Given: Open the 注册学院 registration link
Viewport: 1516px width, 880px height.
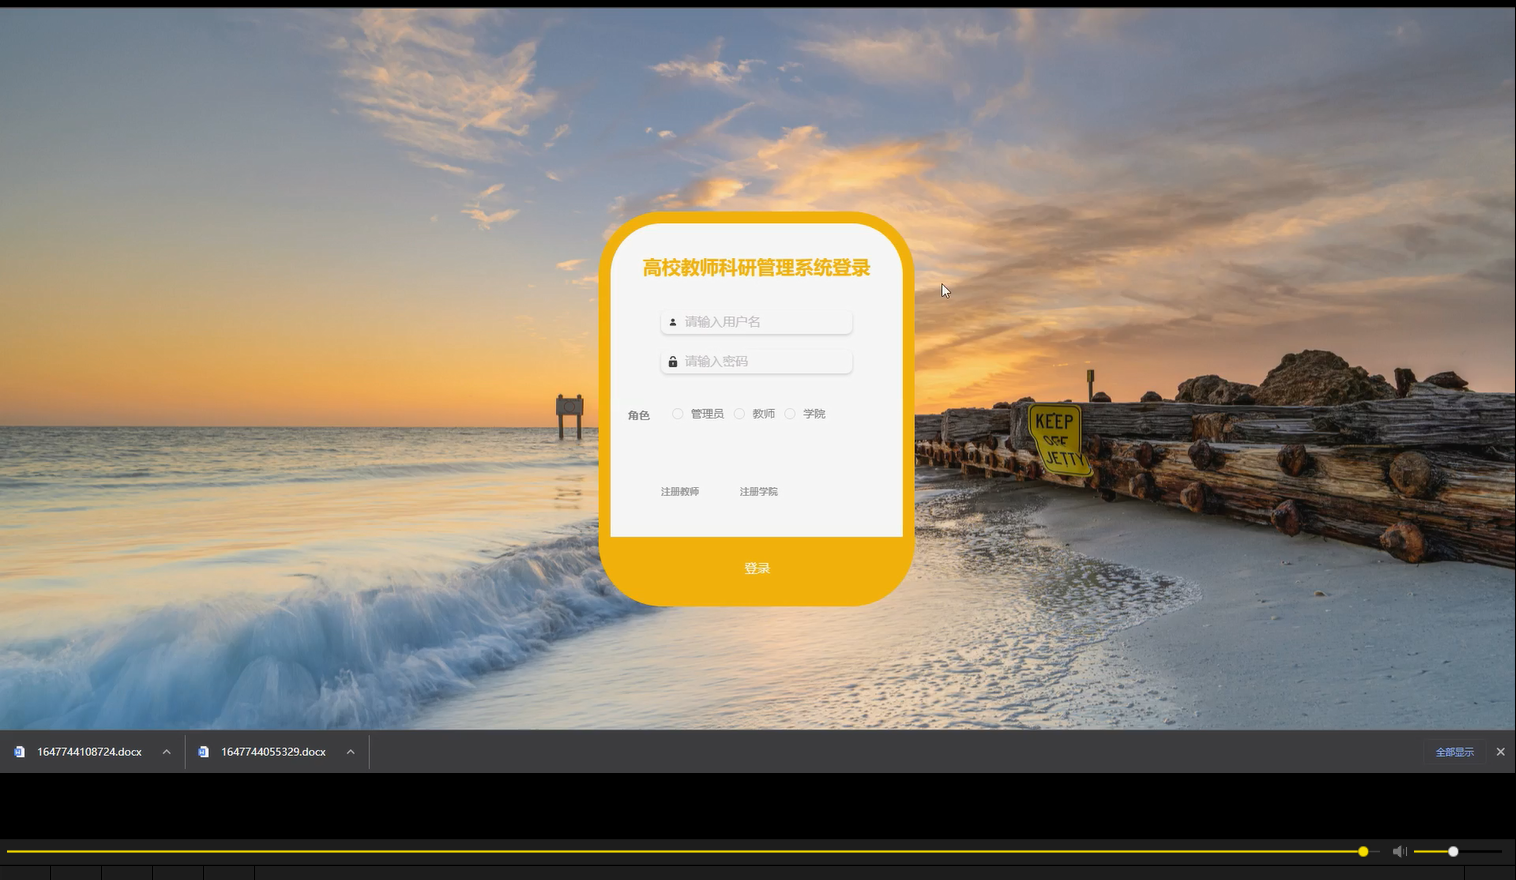Looking at the screenshot, I should [x=758, y=492].
